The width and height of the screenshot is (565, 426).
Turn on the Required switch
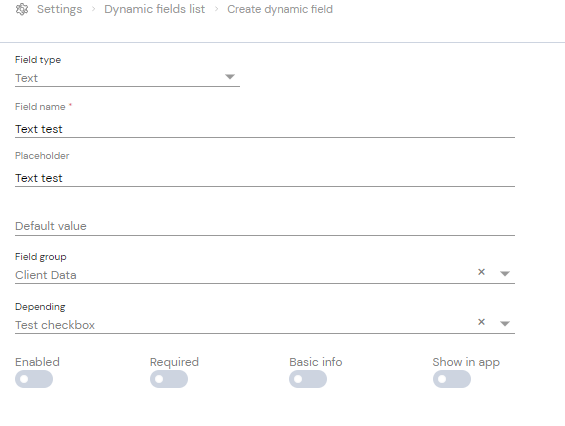pyautogui.click(x=169, y=379)
